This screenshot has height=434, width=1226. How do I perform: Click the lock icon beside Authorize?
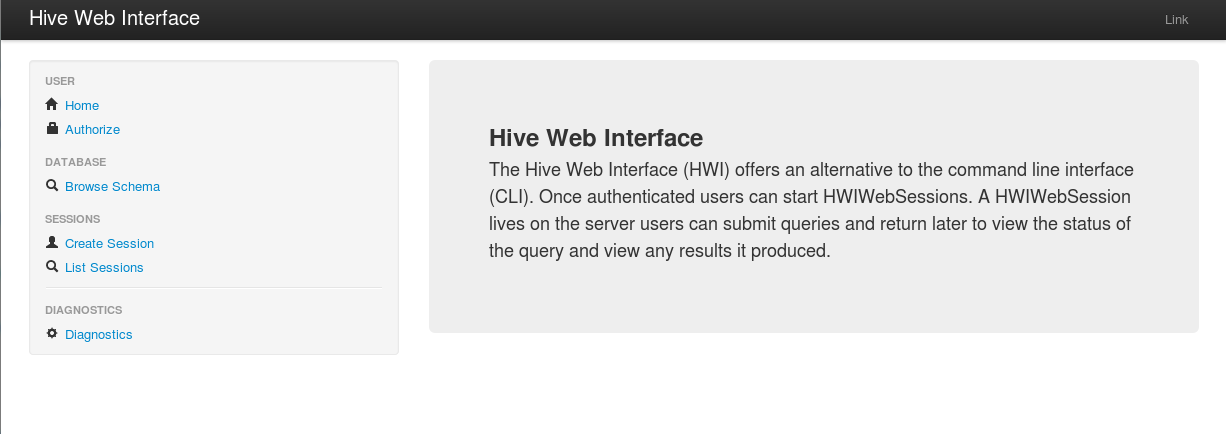(x=52, y=128)
